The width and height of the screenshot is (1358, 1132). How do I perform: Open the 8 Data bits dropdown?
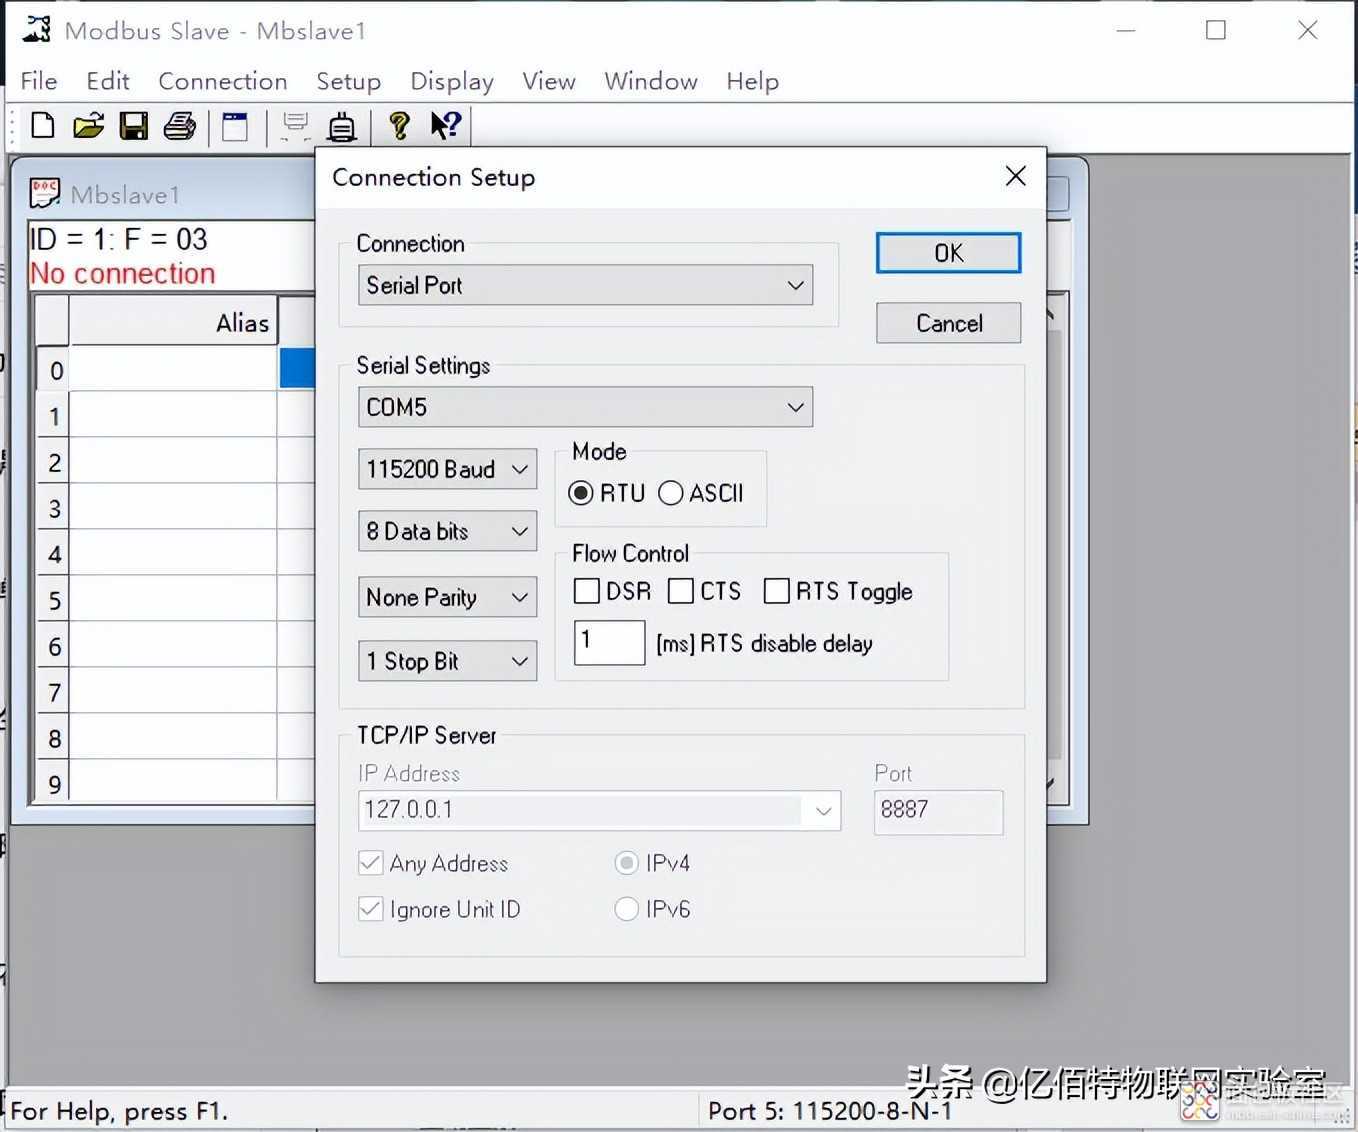(x=447, y=531)
